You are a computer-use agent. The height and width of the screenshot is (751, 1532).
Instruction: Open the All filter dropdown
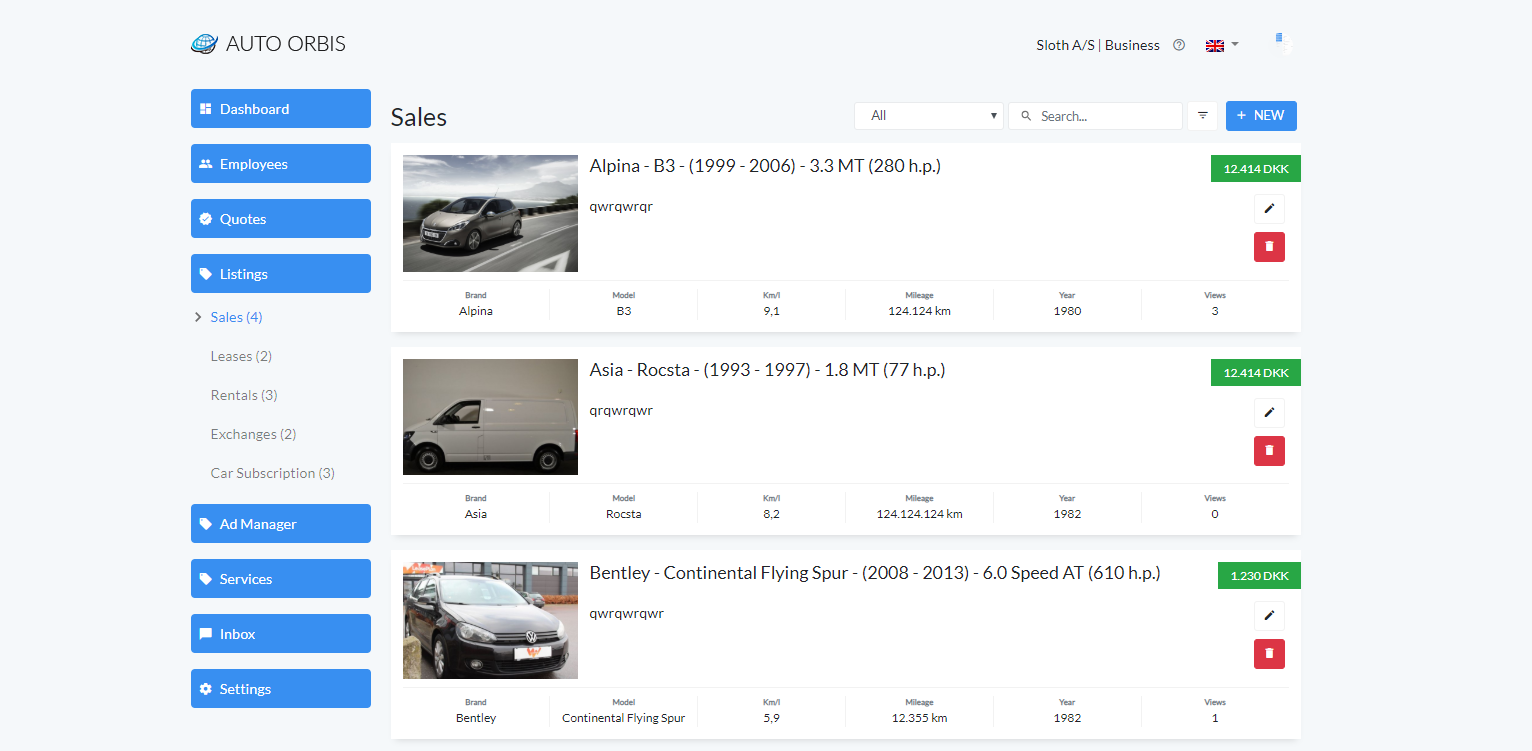tap(929, 116)
